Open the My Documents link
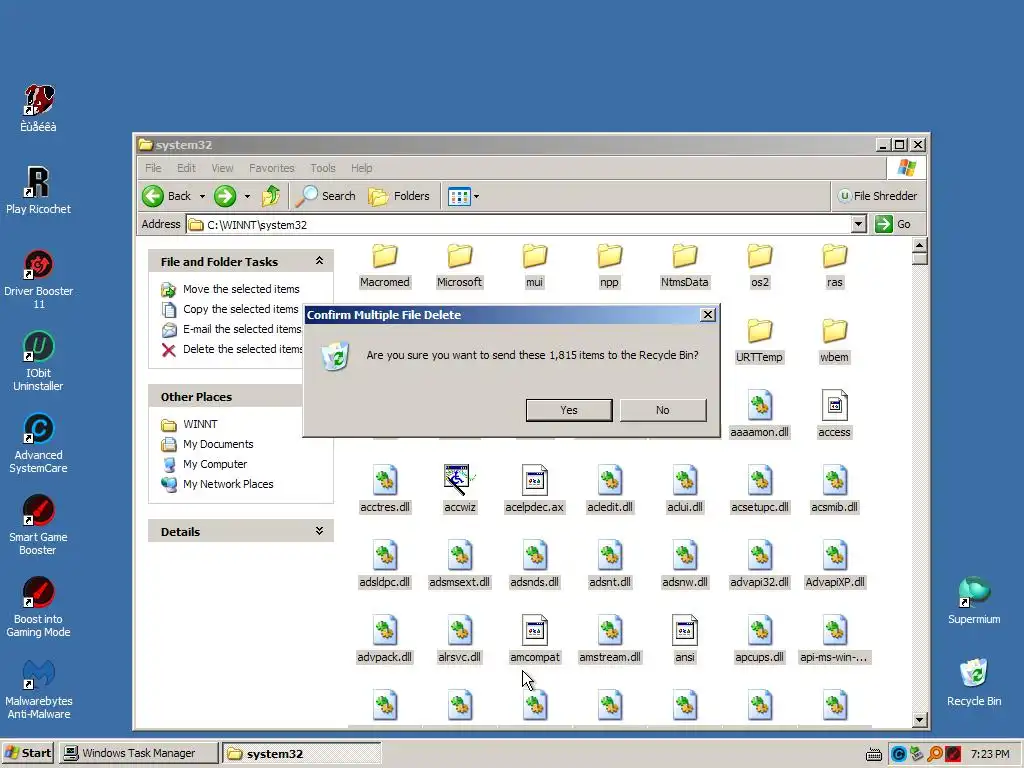Viewport: 1024px width, 768px height. pyautogui.click(x=218, y=444)
